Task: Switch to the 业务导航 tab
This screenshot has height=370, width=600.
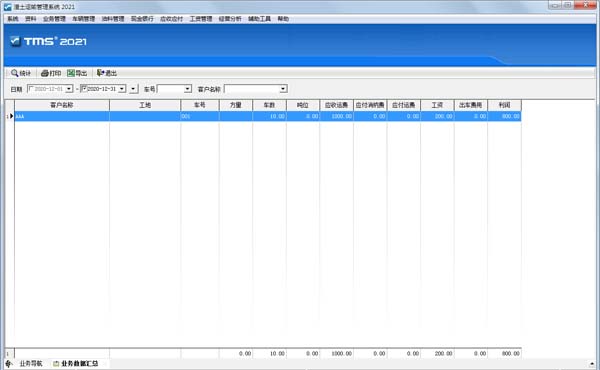Action: point(31,363)
